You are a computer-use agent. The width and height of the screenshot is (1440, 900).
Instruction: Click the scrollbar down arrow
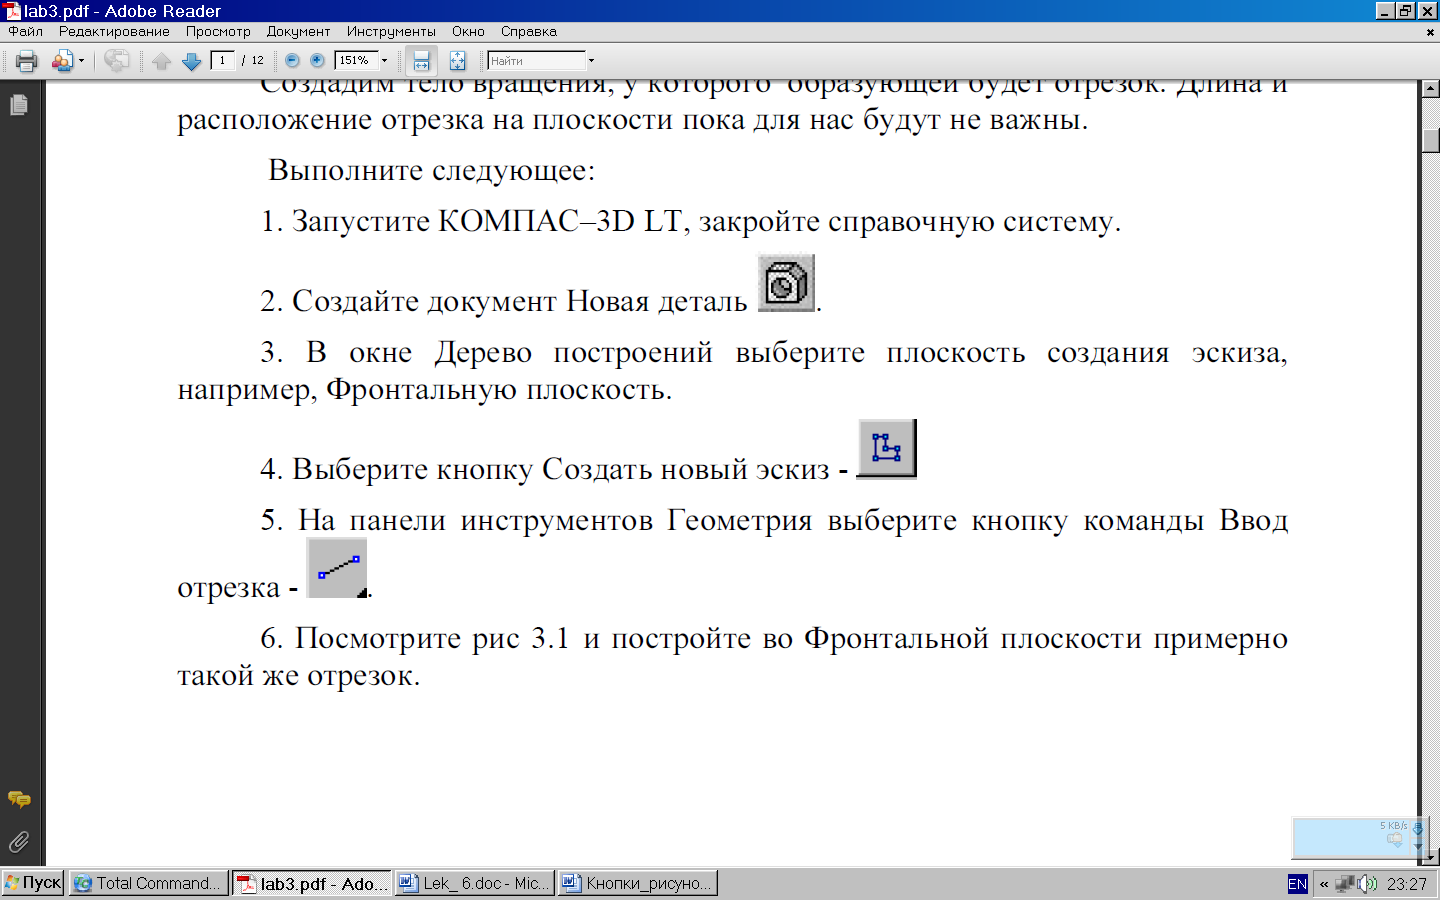pyautogui.click(x=1431, y=857)
